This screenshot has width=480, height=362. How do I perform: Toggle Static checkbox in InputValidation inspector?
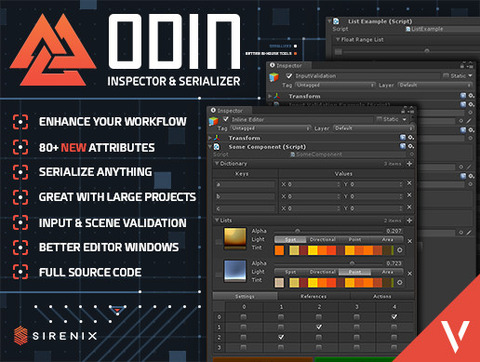click(446, 76)
